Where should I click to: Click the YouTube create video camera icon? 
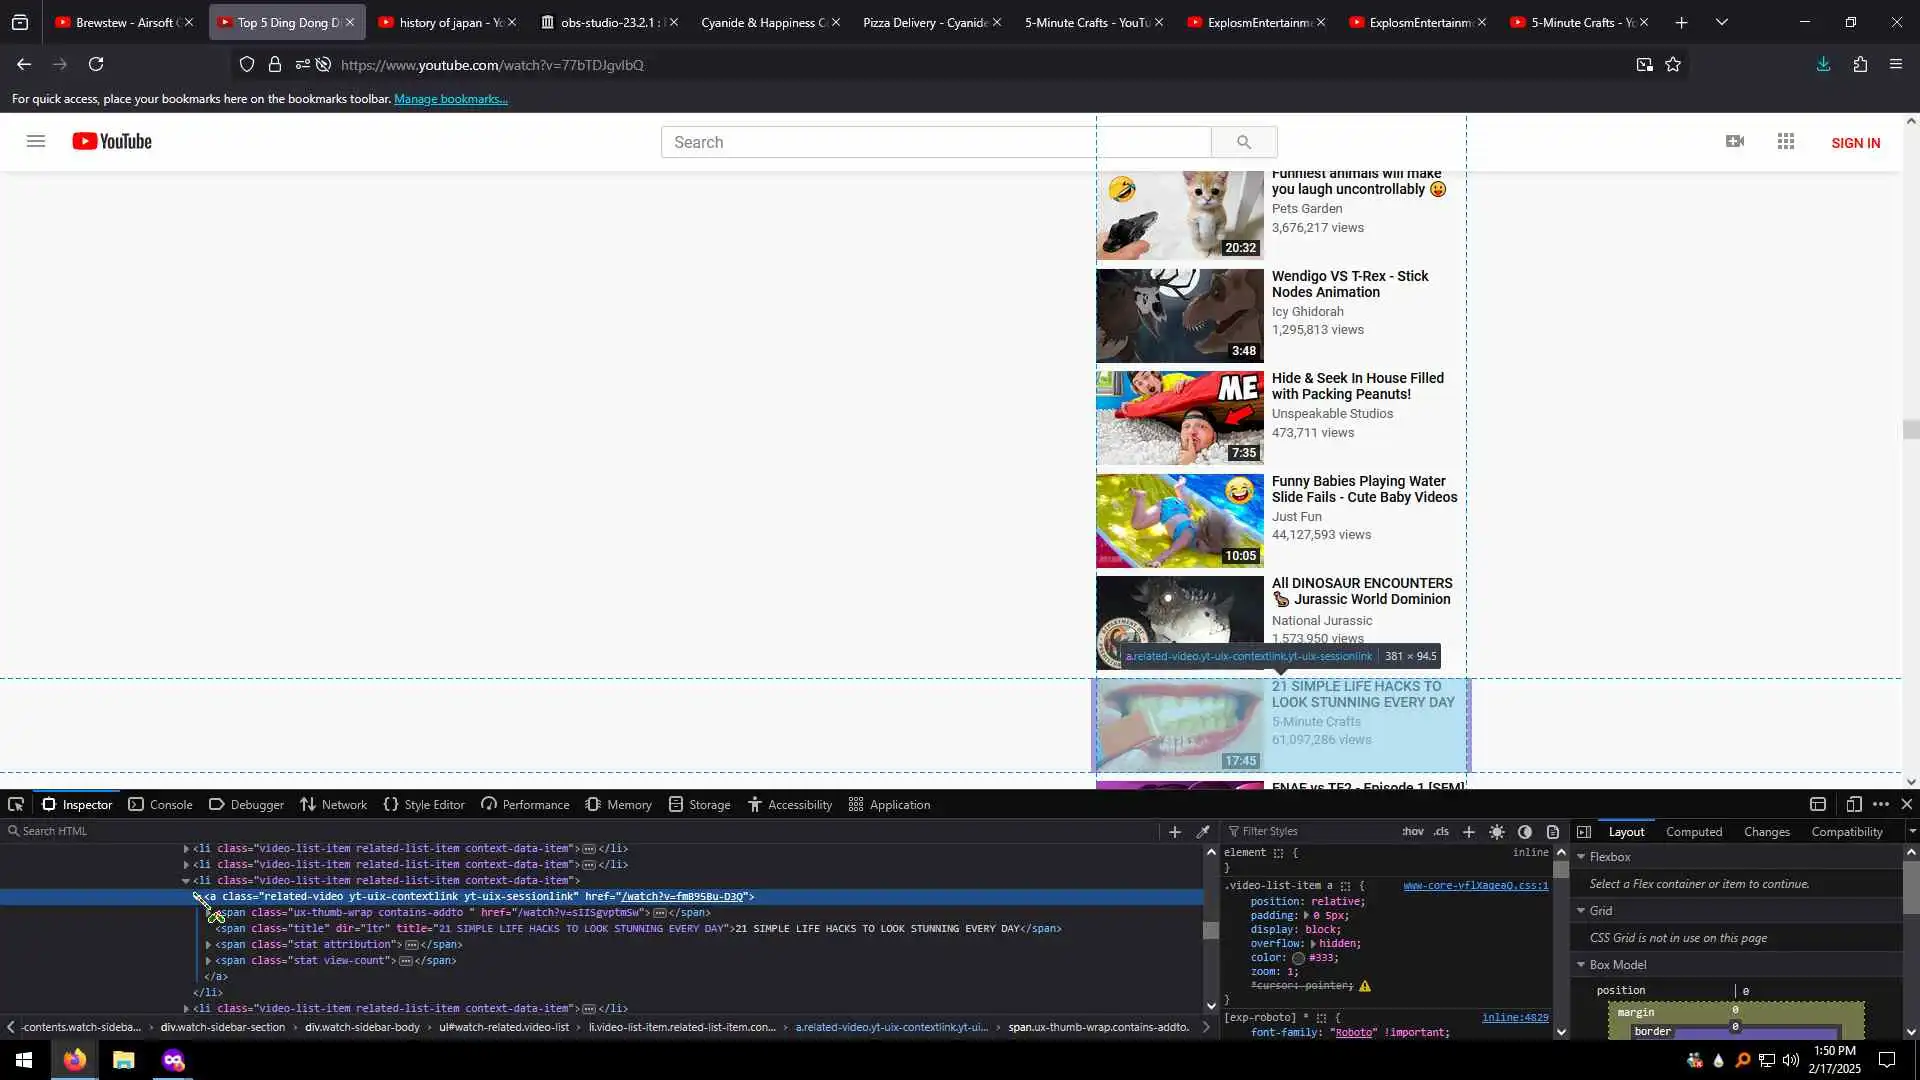(x=1735, y=142)
